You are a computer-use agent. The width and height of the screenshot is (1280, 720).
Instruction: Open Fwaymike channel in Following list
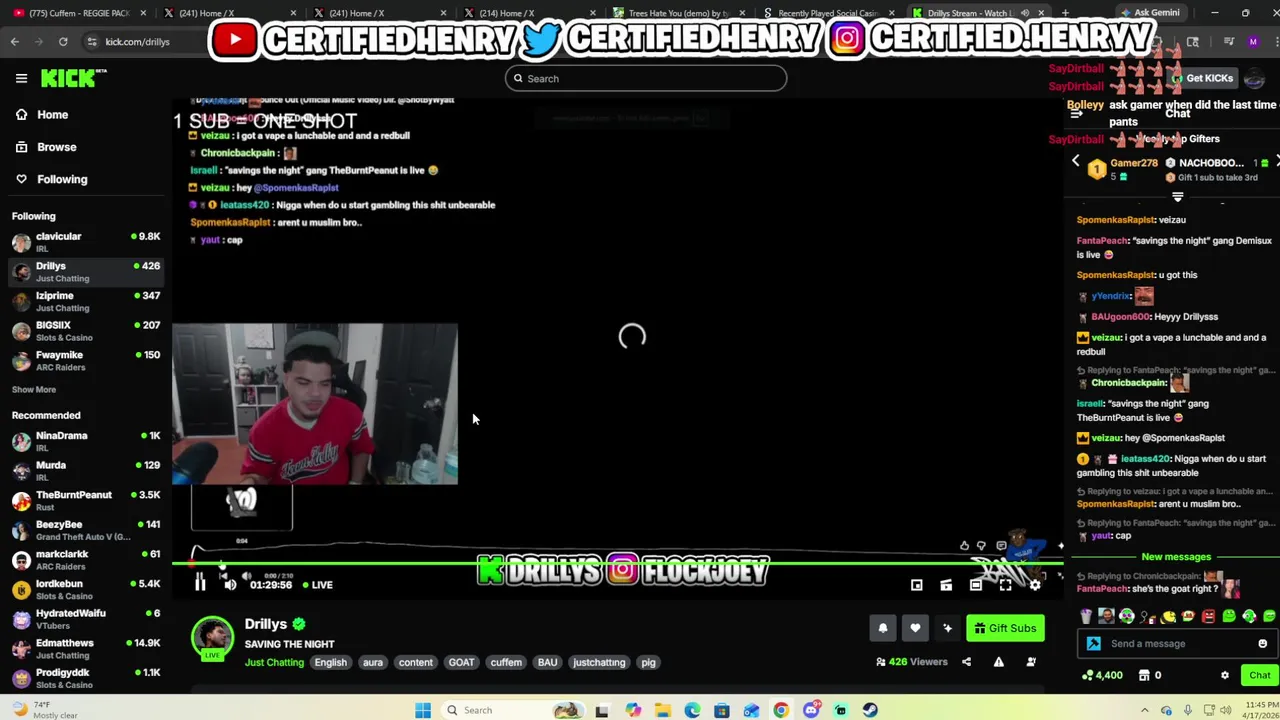(84, 361)
